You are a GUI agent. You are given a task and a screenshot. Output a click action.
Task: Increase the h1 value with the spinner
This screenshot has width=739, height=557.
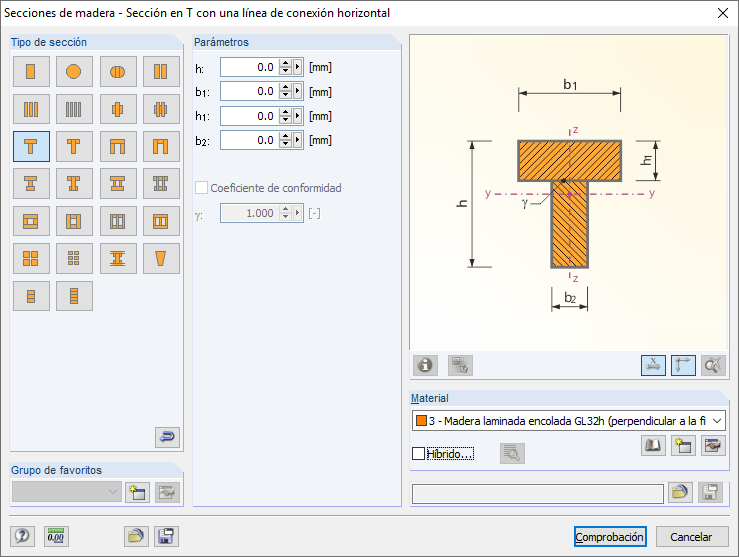pos(285,112)
